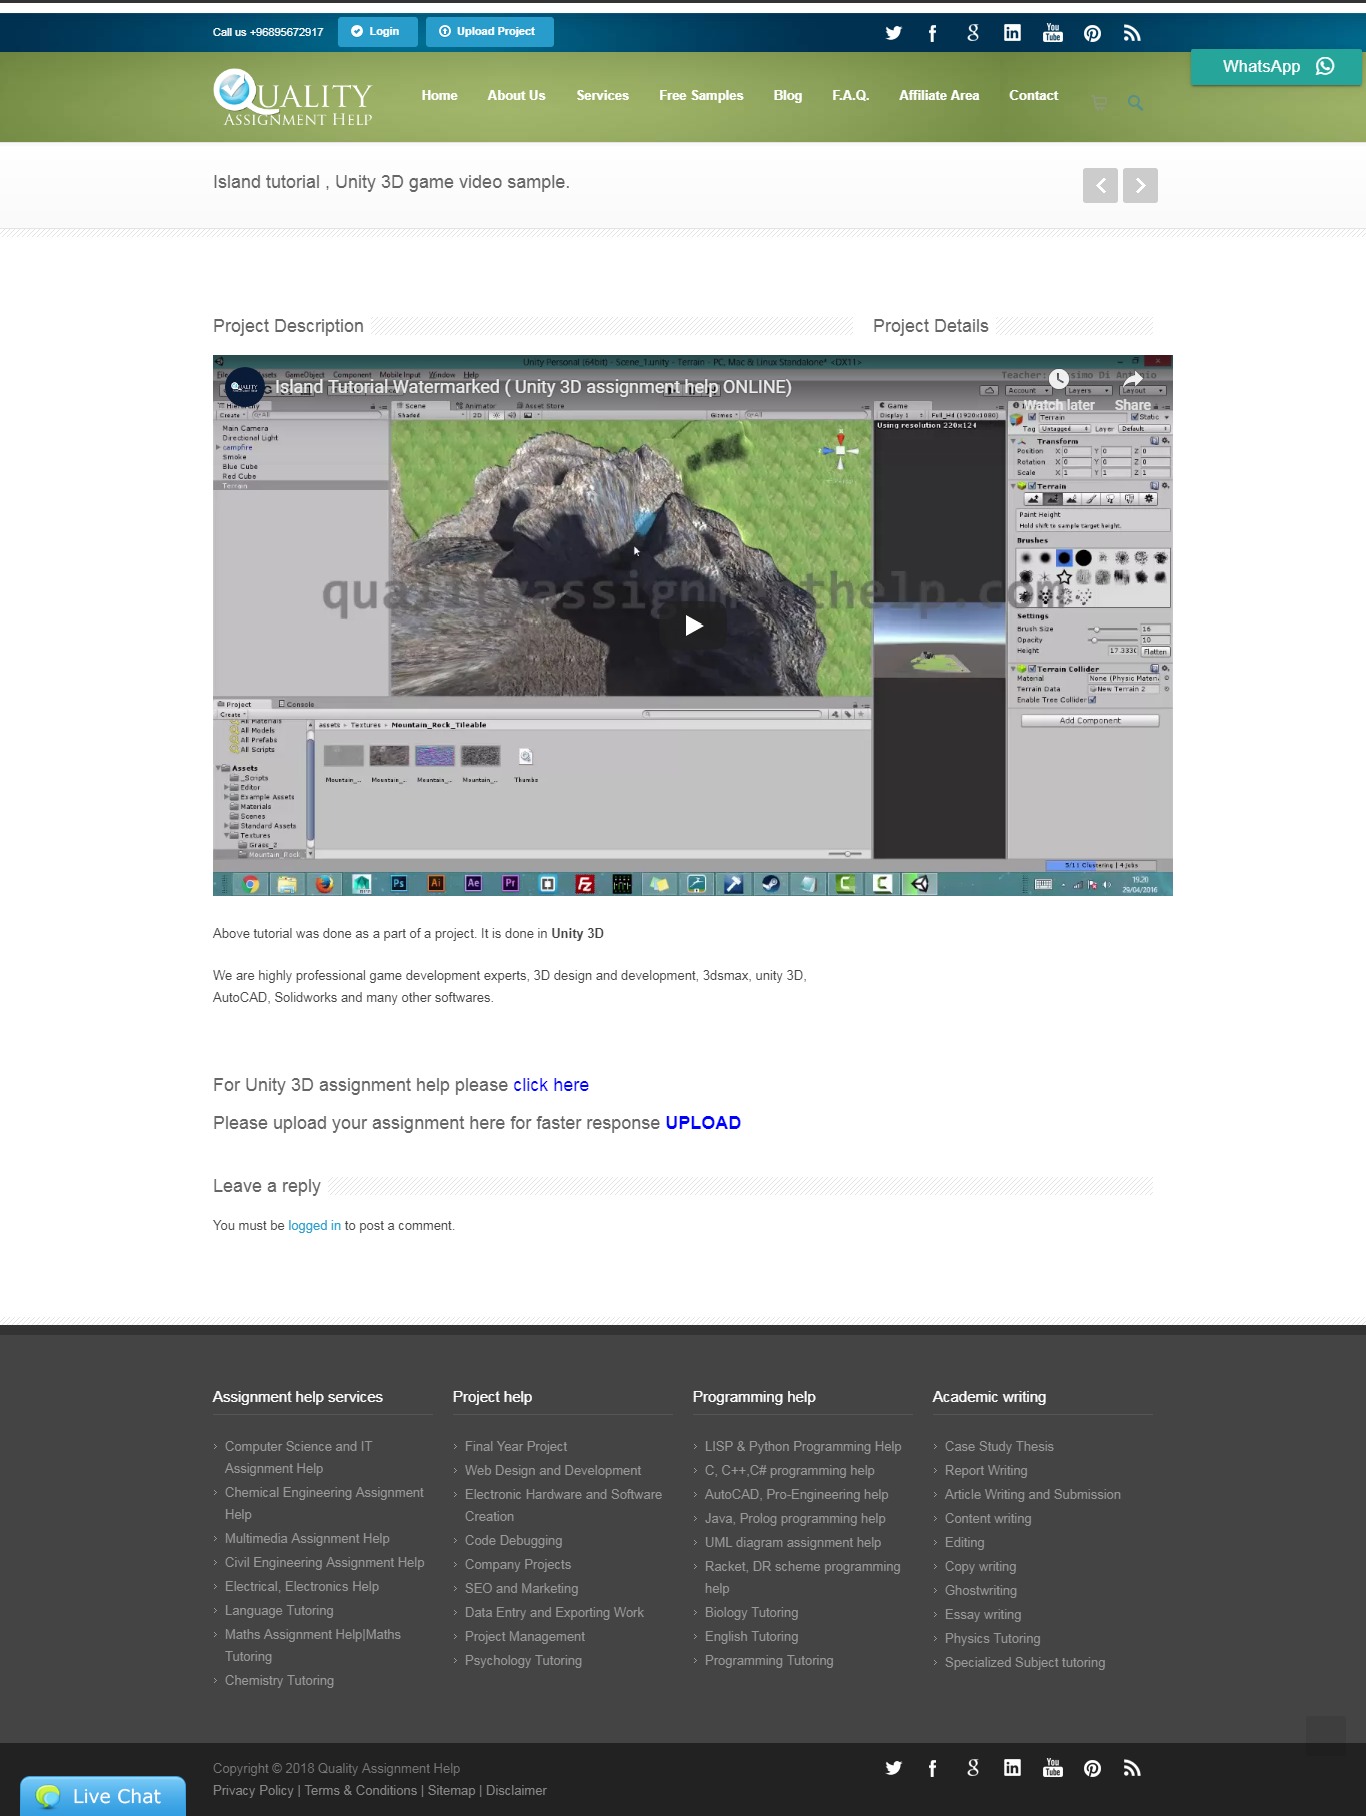Click the Upload Project button

click(x=489, y=31)
